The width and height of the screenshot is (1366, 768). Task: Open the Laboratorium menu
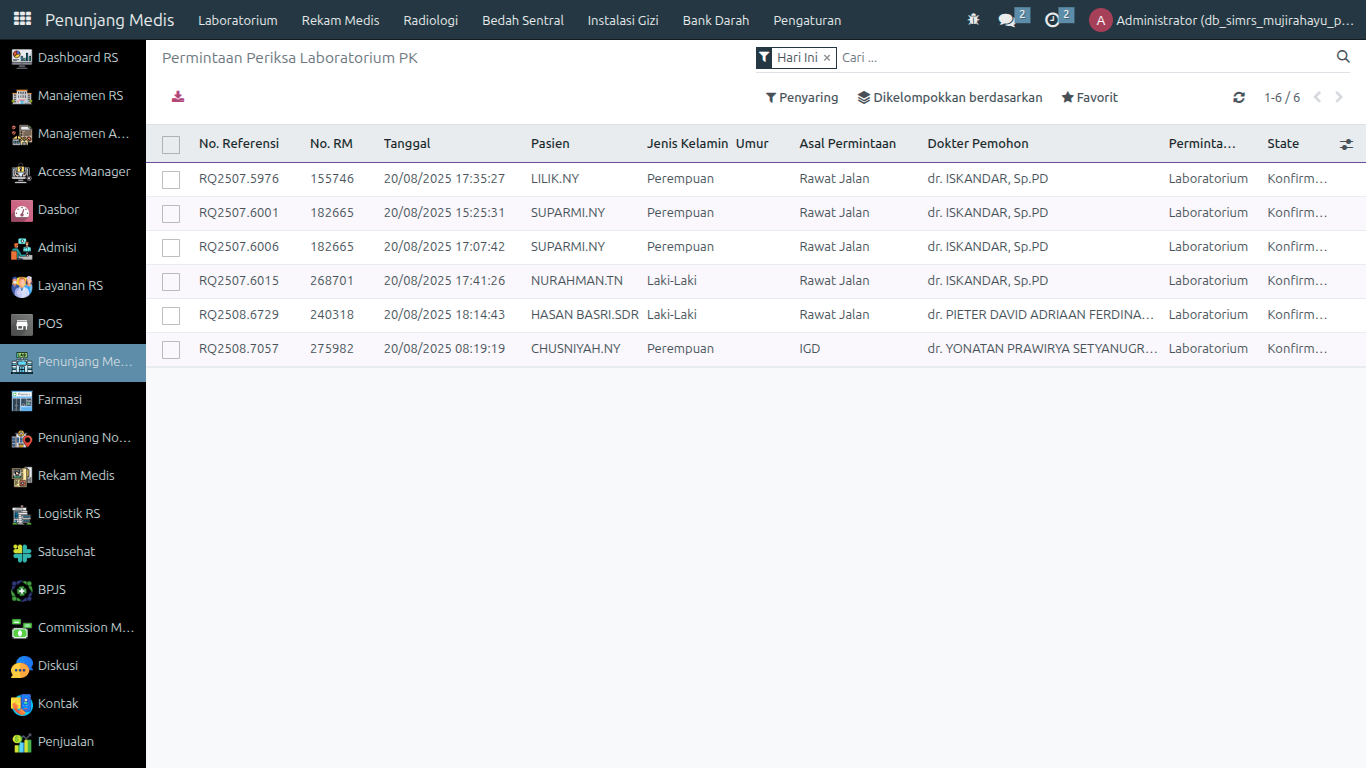click(x=238, y=20)
